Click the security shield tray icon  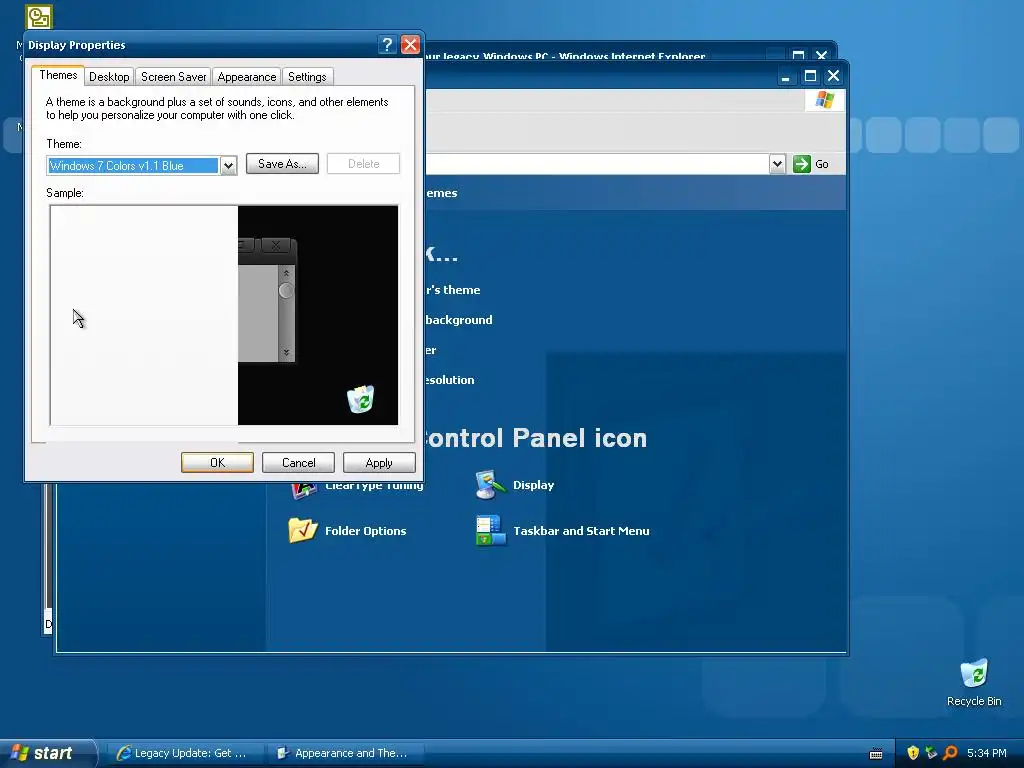(x=912, y=753)
